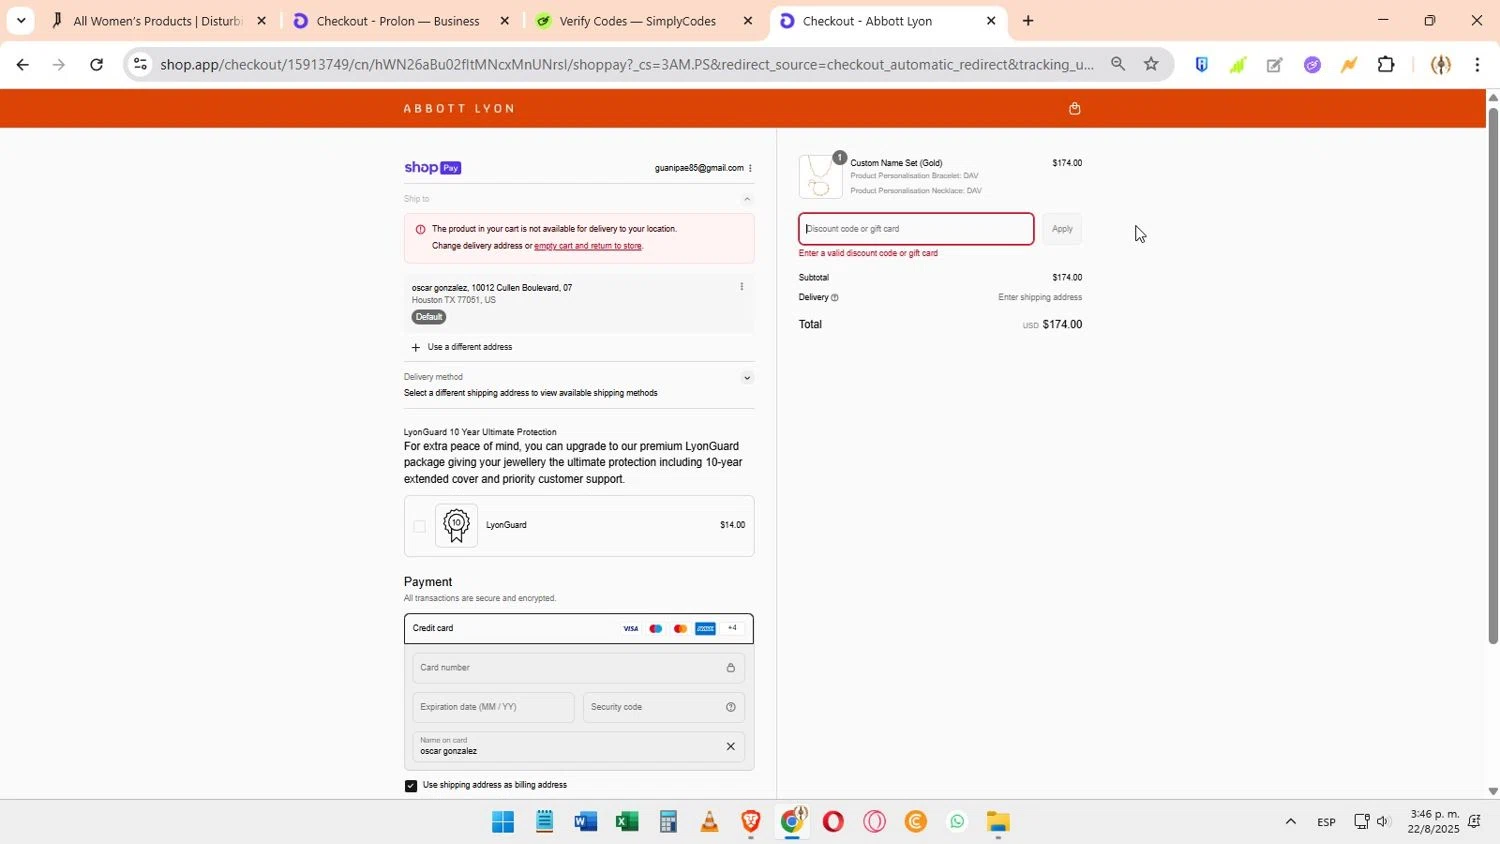Screen dimensions: 1500x844
Task: Open the Extensions puzzle icon
Action: click(1386, 65)
